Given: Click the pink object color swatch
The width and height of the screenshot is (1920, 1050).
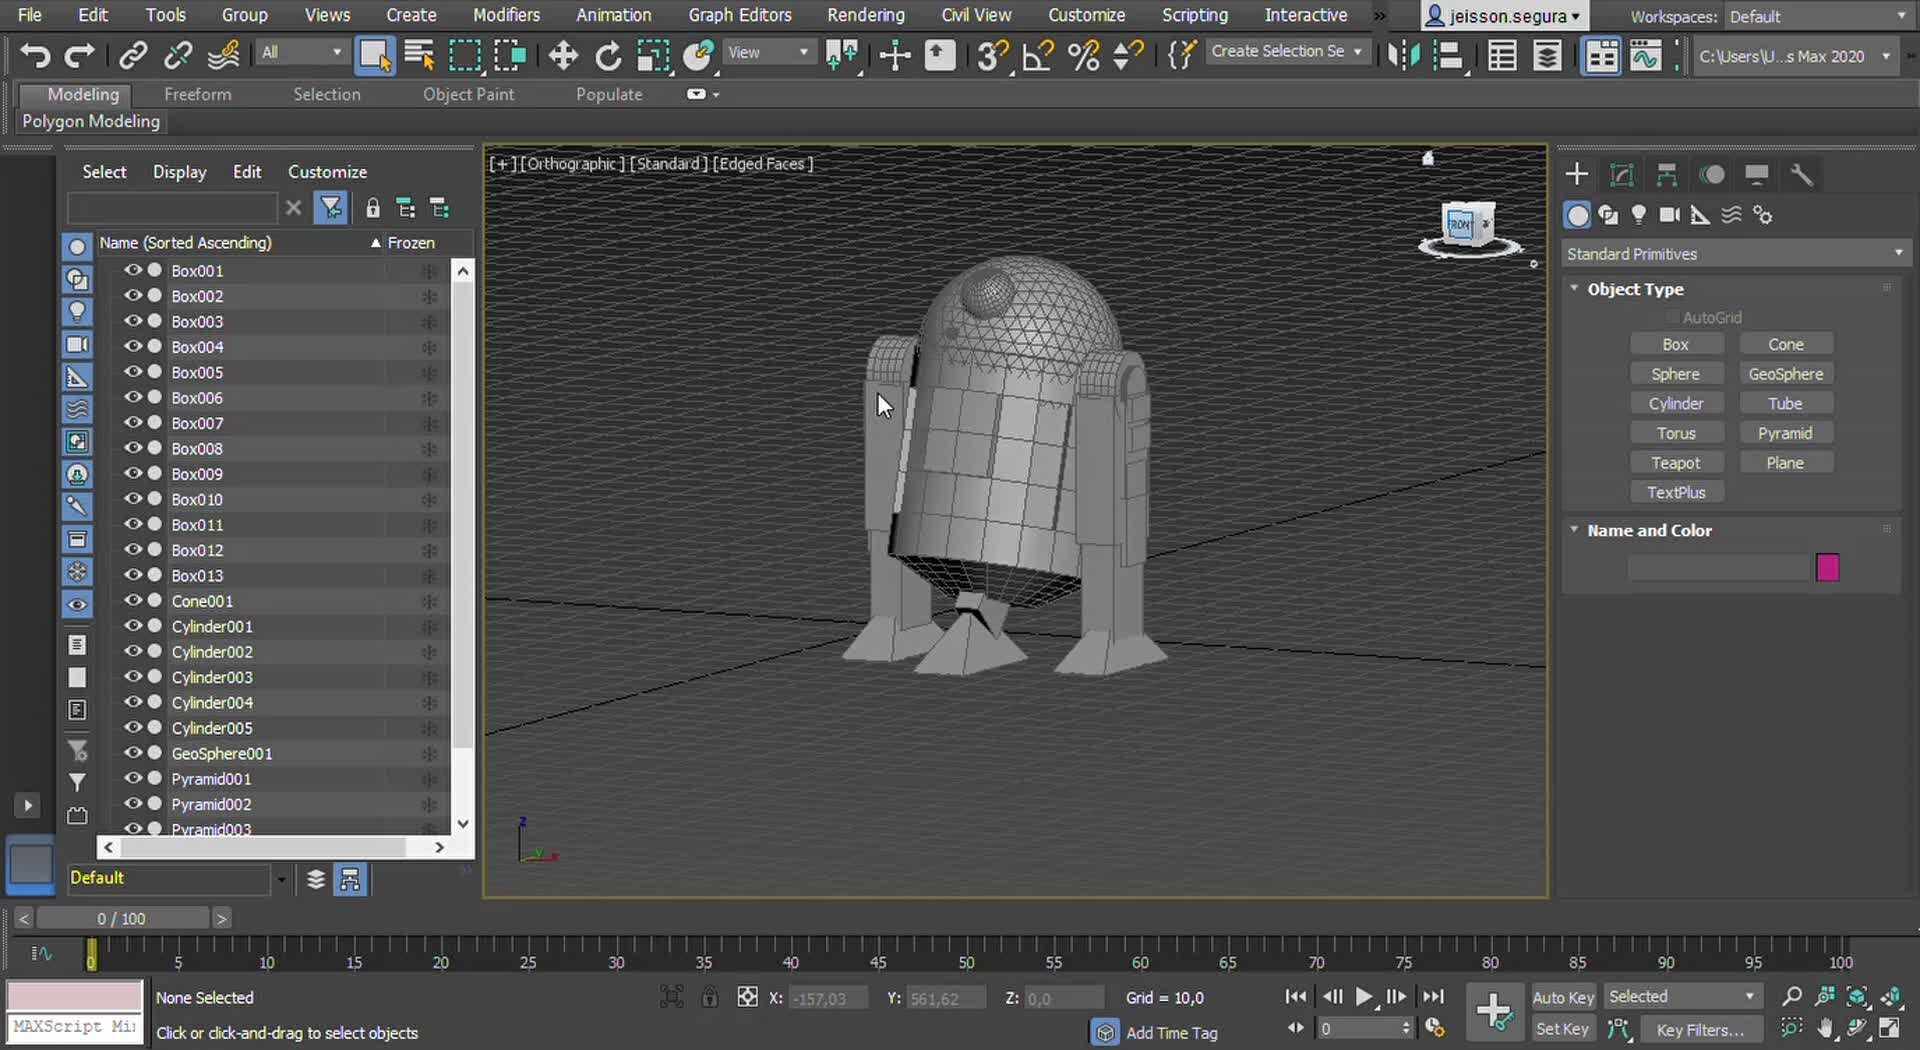Looking at the screenshot, I should [1827, 567].
